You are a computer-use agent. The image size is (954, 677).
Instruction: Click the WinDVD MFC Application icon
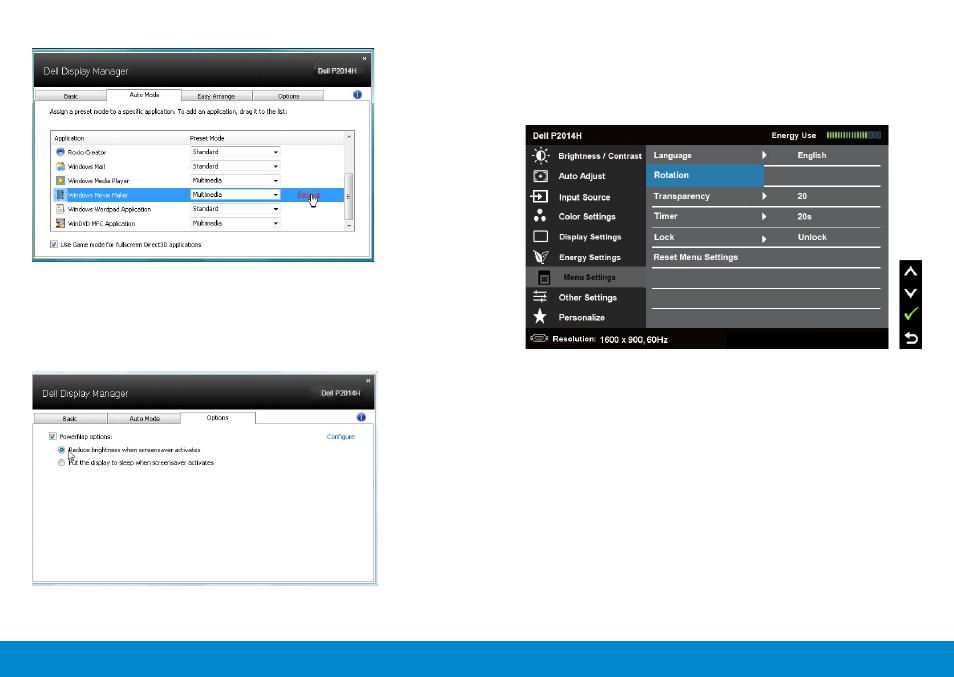pyautogui.click(x=60, y=223)
